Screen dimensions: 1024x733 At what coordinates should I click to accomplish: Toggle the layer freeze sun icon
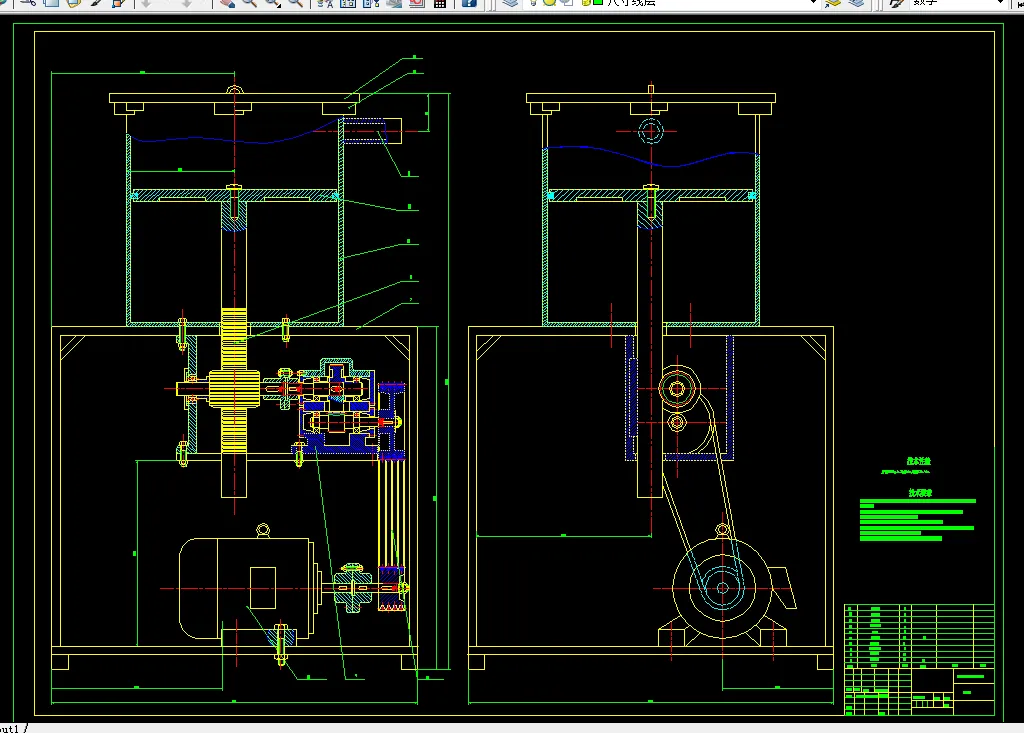click(x=549, y=3)
